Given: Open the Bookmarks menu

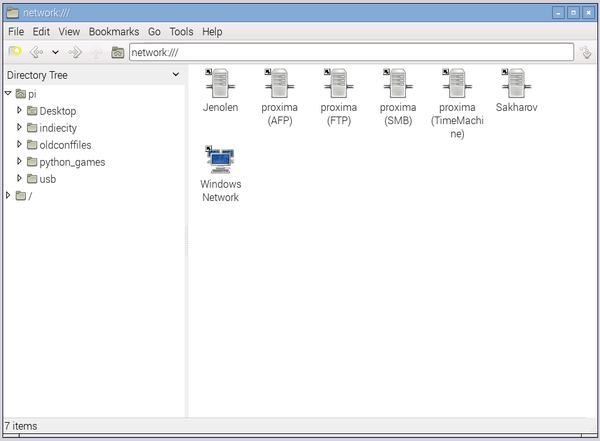Looking at the screenshot, I should point(113,32).
